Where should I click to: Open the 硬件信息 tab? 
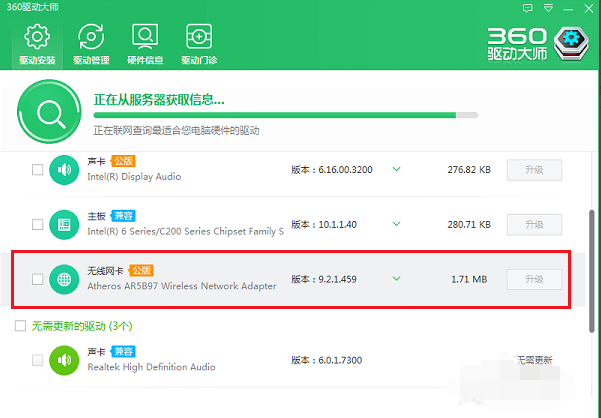145,44
